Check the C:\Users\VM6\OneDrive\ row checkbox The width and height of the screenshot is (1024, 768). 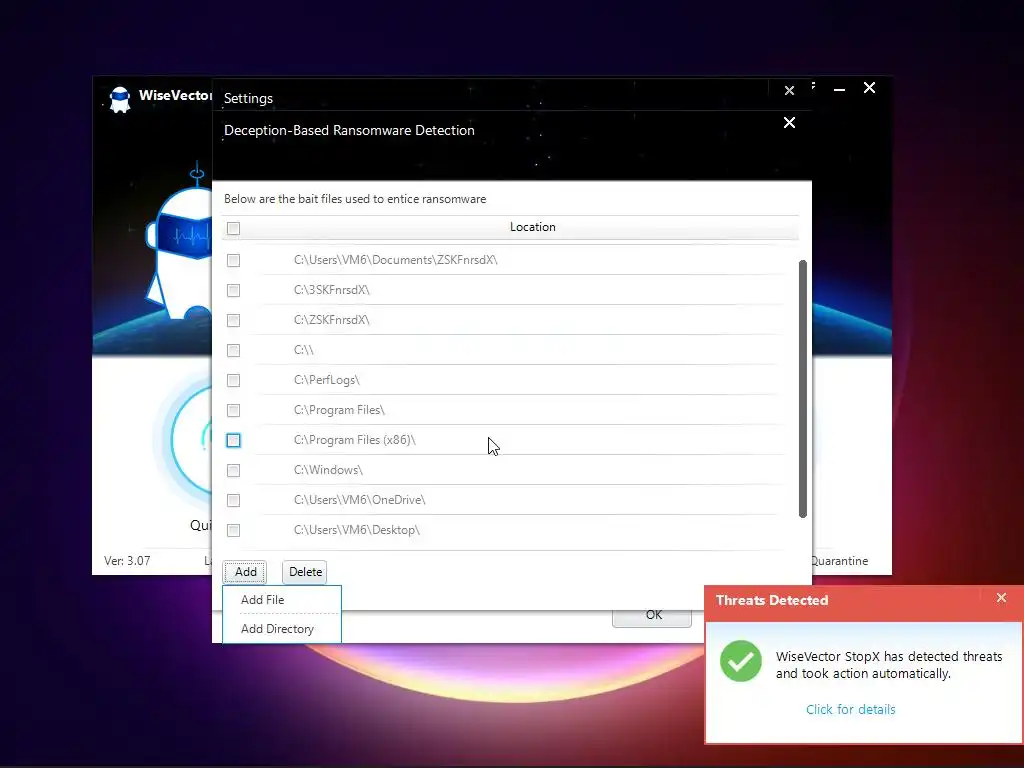click(x=233, y=500)
